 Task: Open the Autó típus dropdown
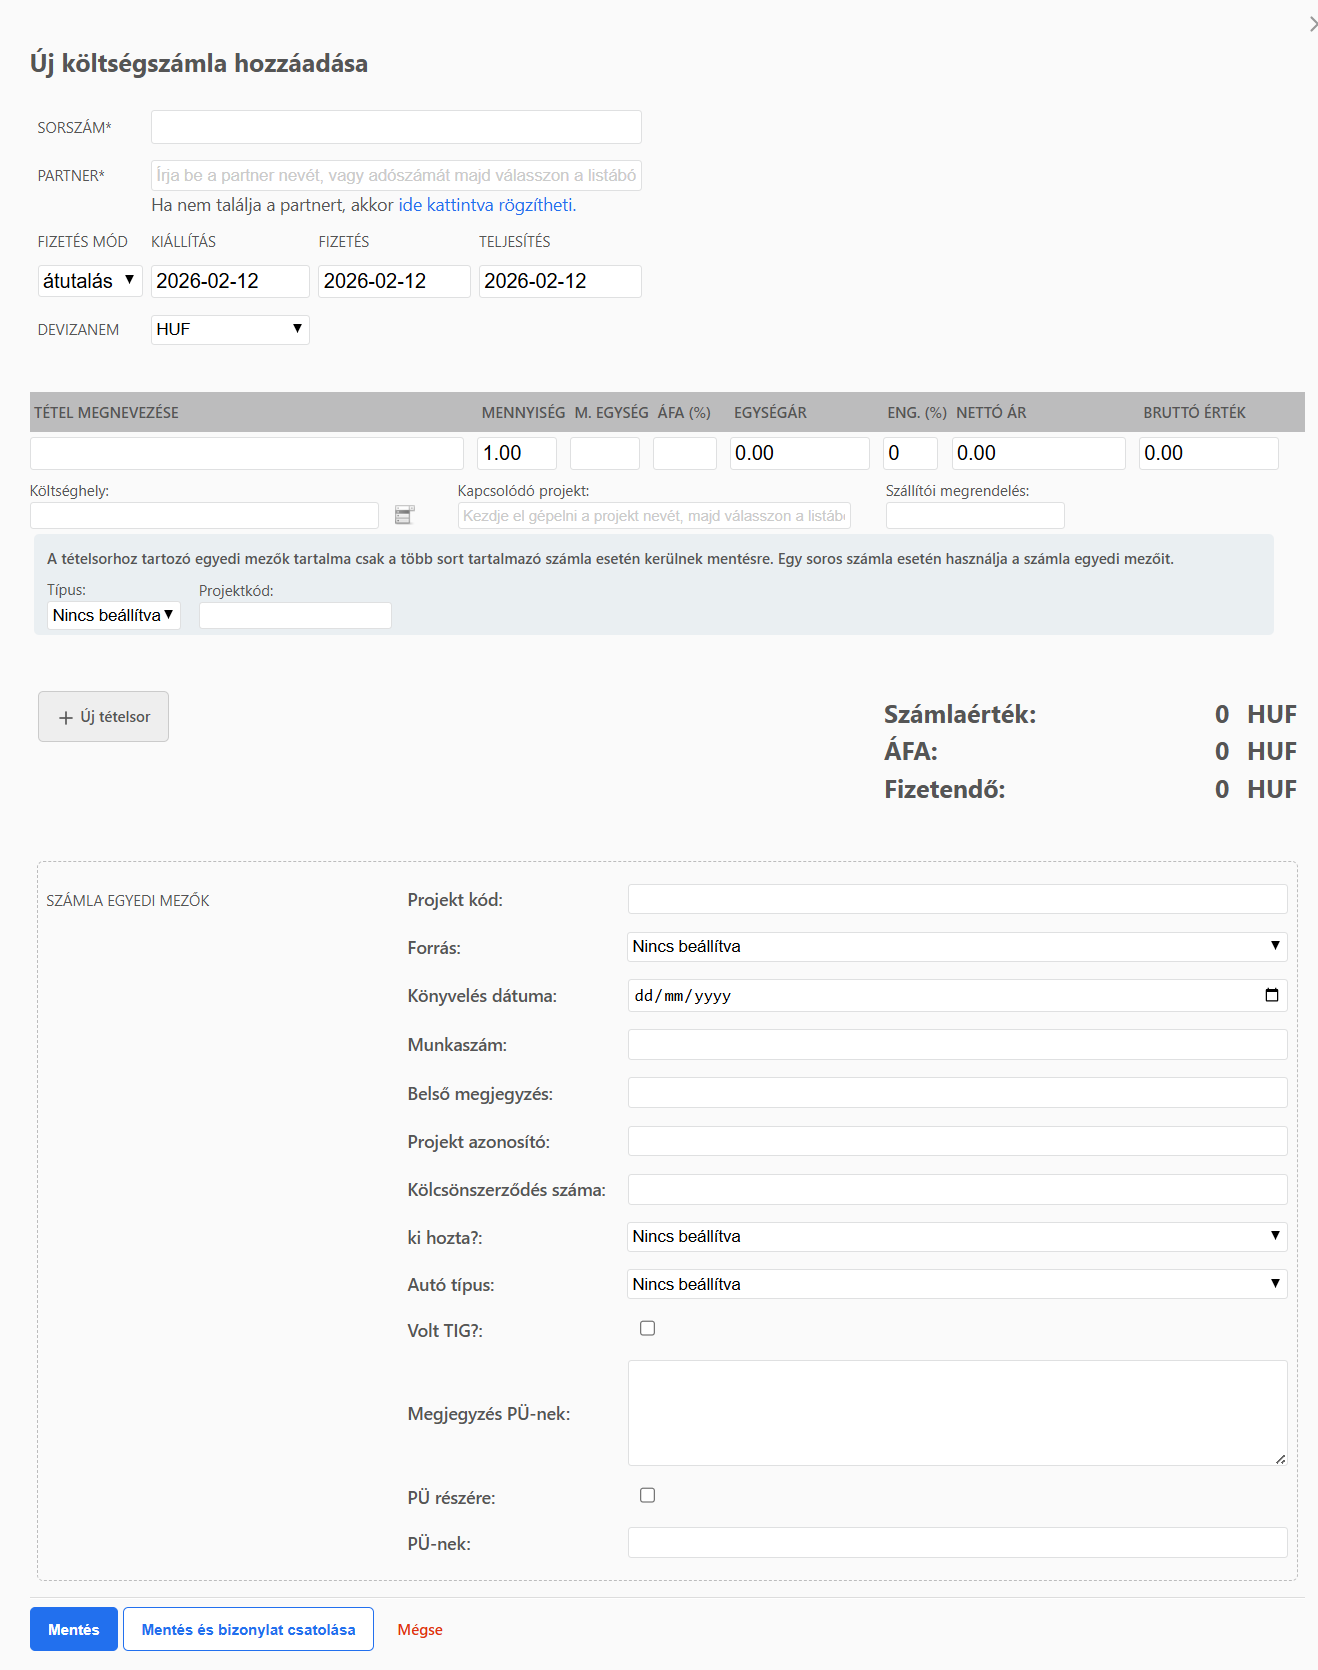pyautogui.click(x=956, y=1284)
